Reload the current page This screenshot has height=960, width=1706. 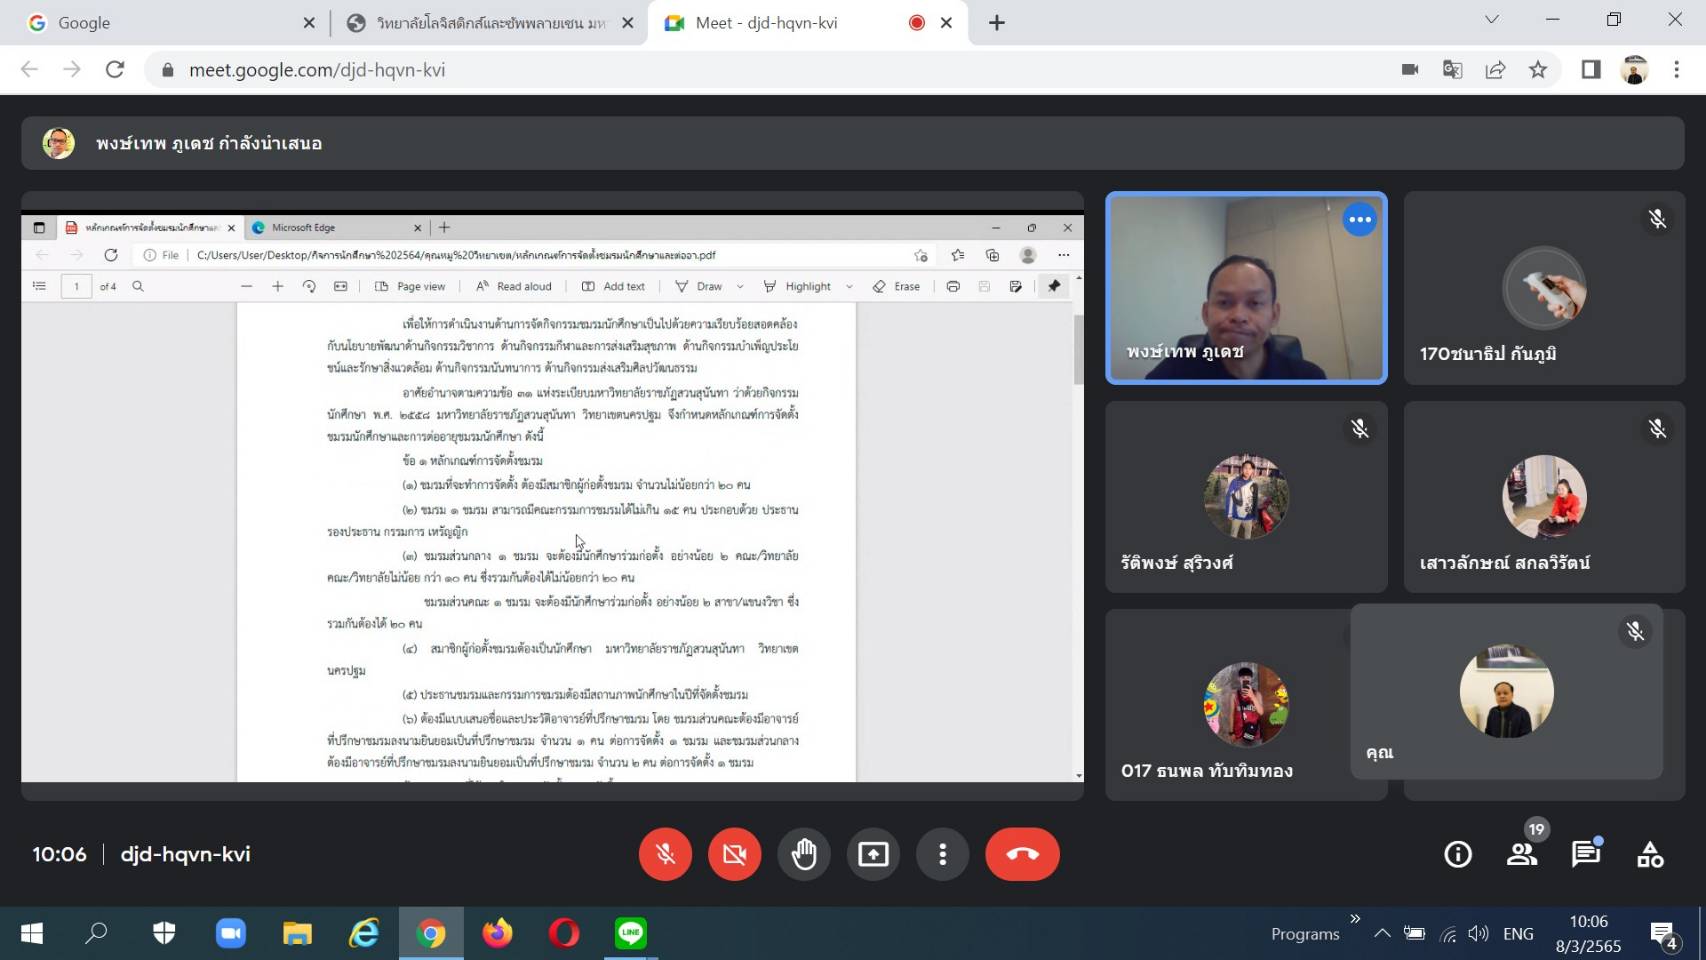coord(115,70)
